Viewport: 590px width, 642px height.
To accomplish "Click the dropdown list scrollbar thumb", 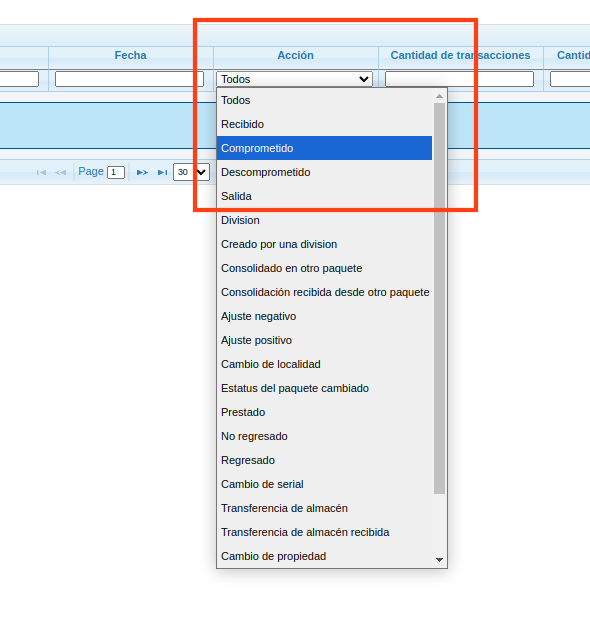I will 439,298.
